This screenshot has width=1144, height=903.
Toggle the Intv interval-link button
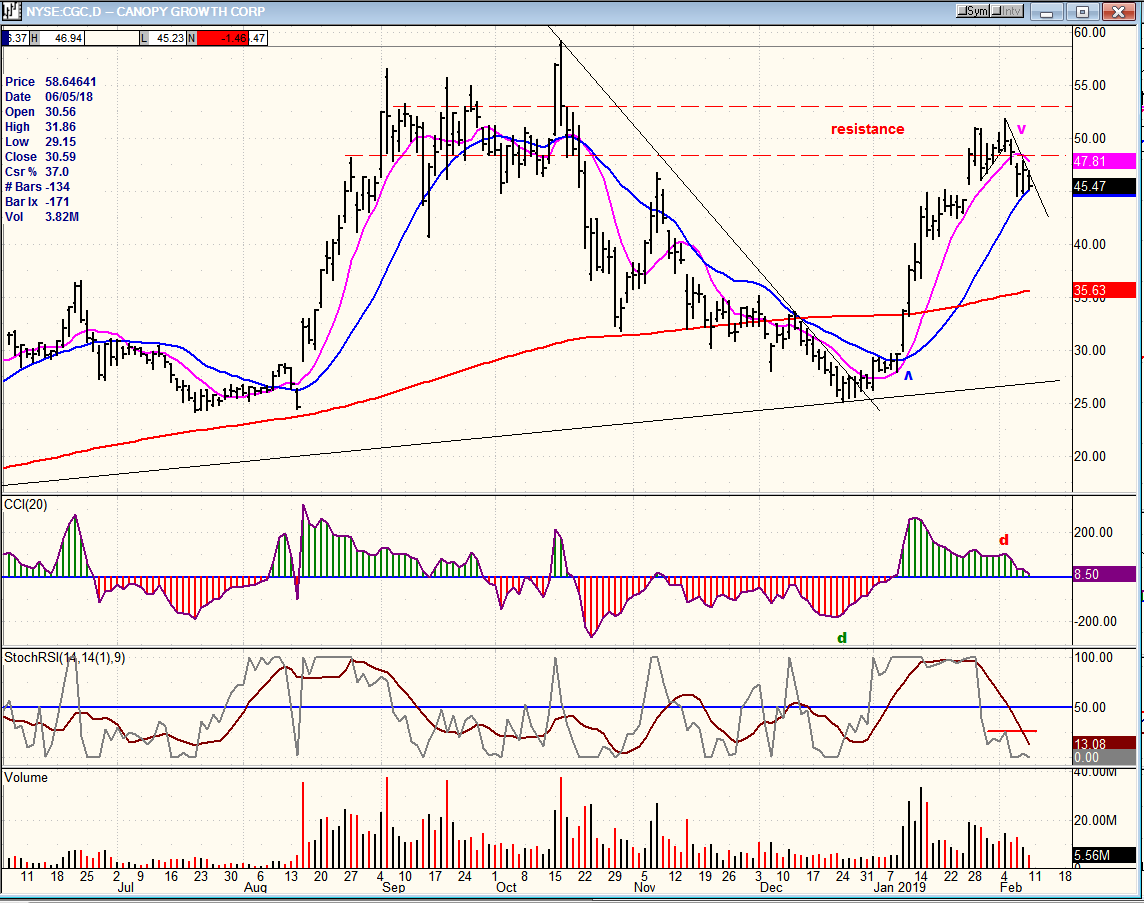(1007, 11)
